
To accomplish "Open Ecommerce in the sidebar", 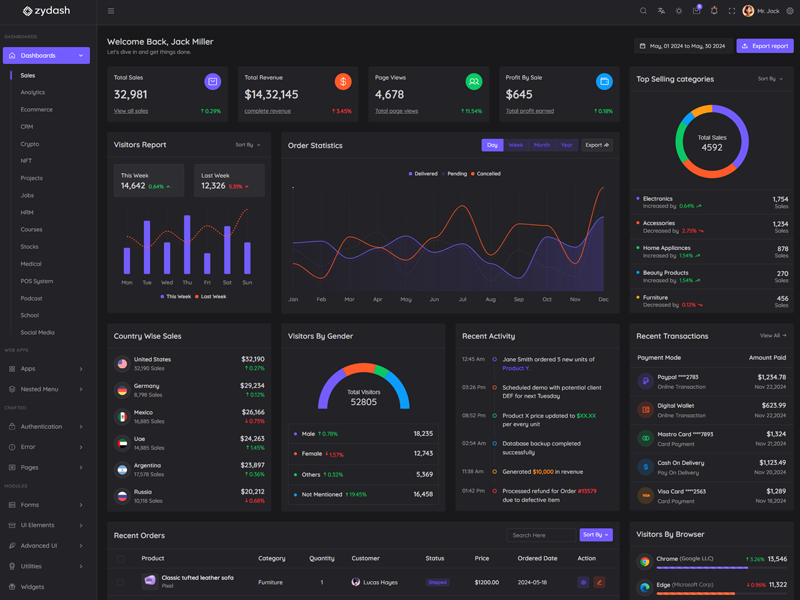I will coord(37,109).
